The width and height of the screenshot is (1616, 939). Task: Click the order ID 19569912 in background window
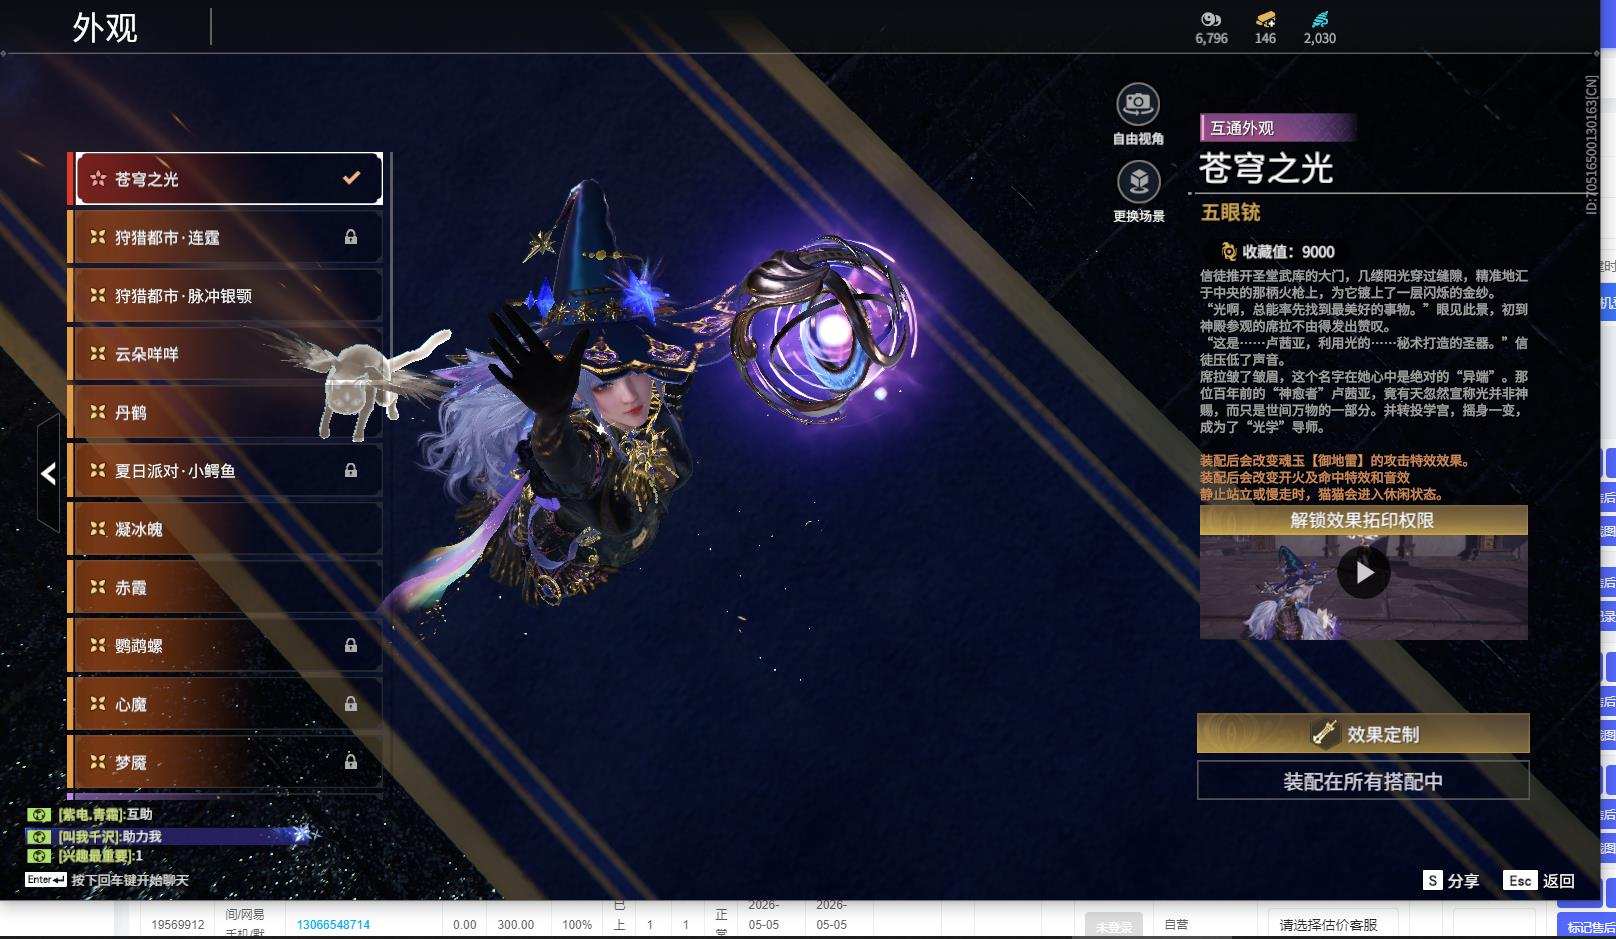[x=178, y=925]
